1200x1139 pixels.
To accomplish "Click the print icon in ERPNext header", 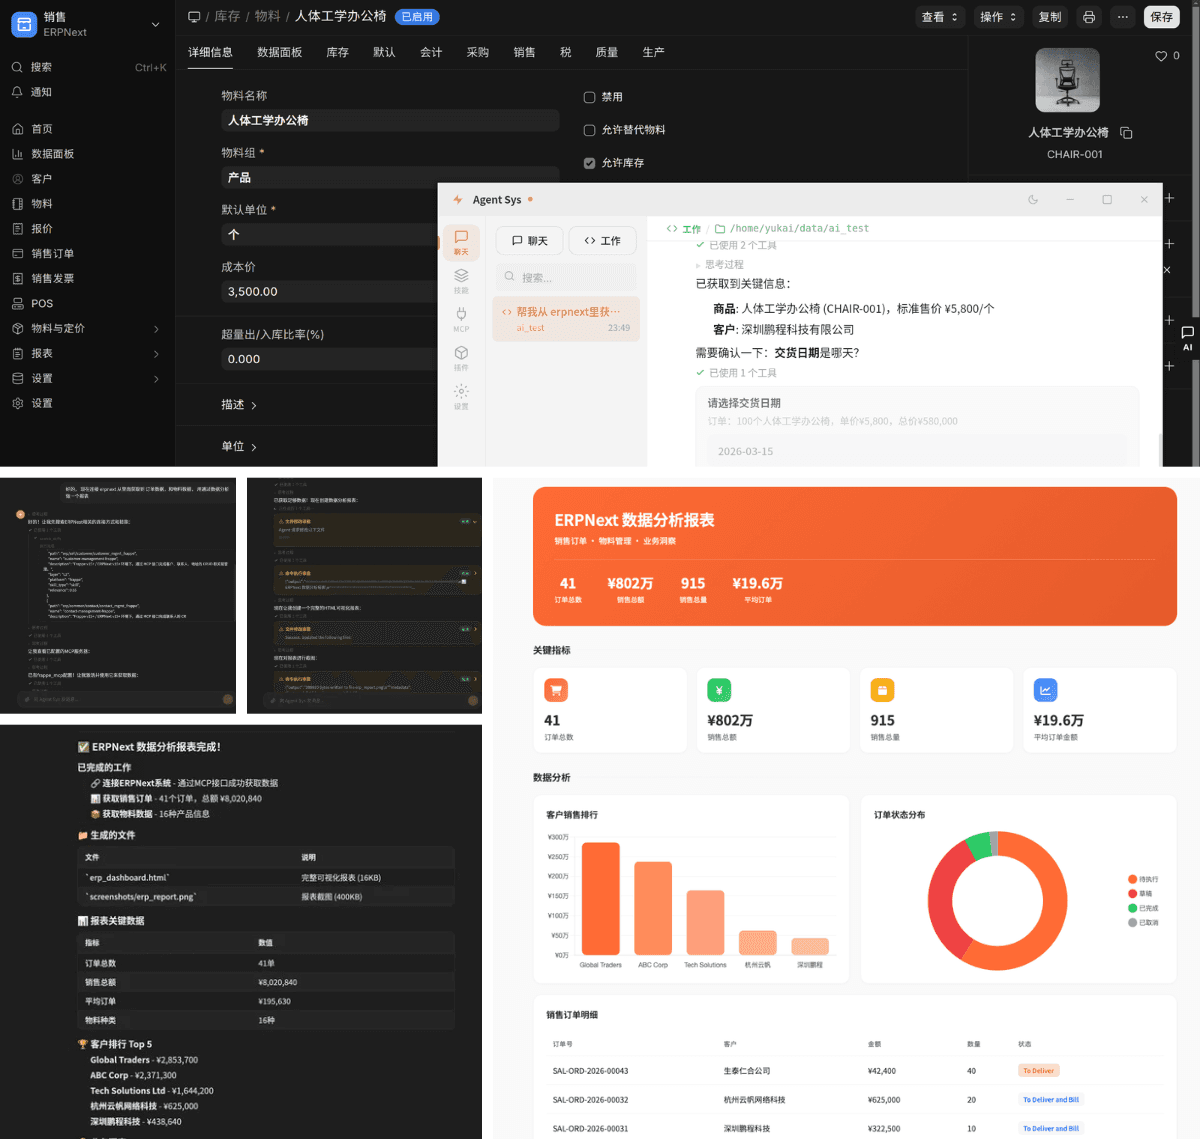I will [1089, 17].
